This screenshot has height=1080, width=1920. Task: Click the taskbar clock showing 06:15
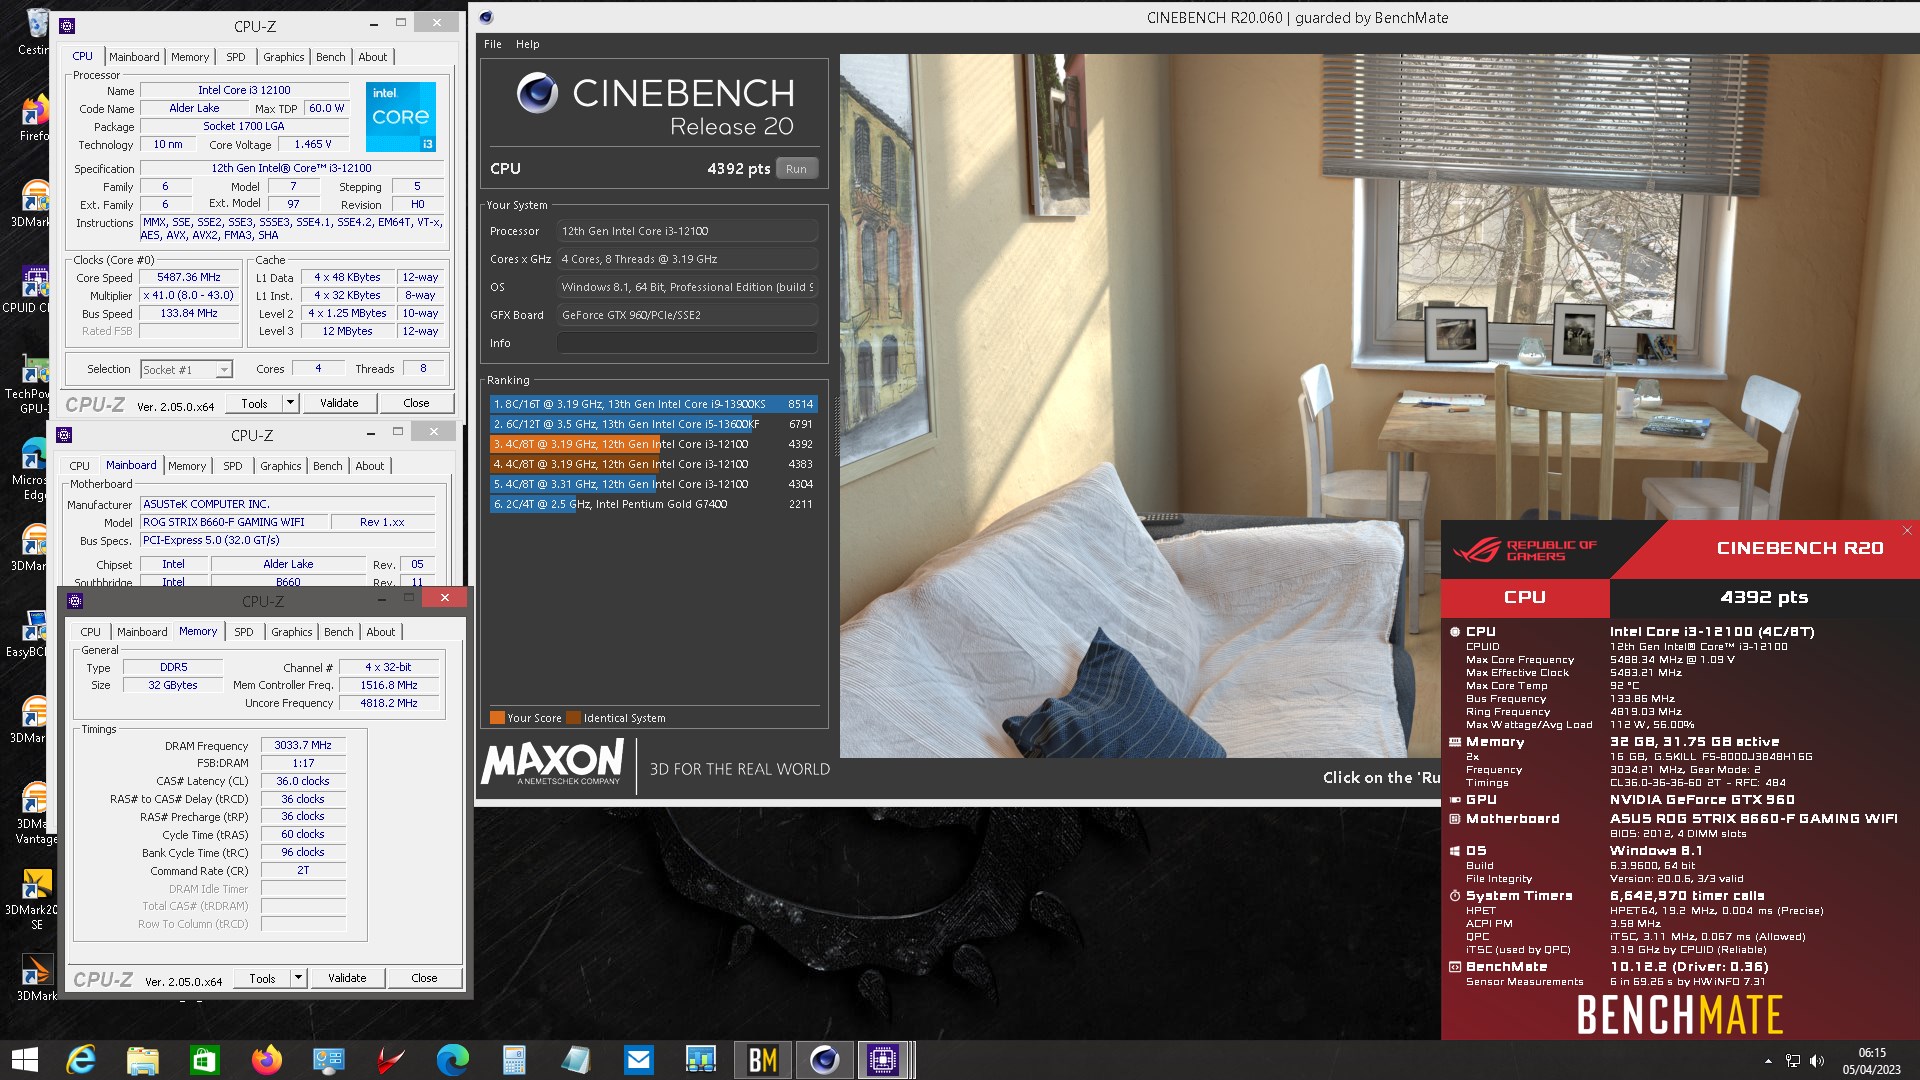click(1872, 1061)
